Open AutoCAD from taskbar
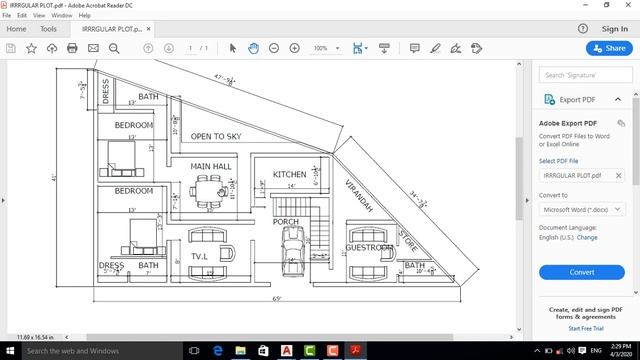 click(287, 351)
